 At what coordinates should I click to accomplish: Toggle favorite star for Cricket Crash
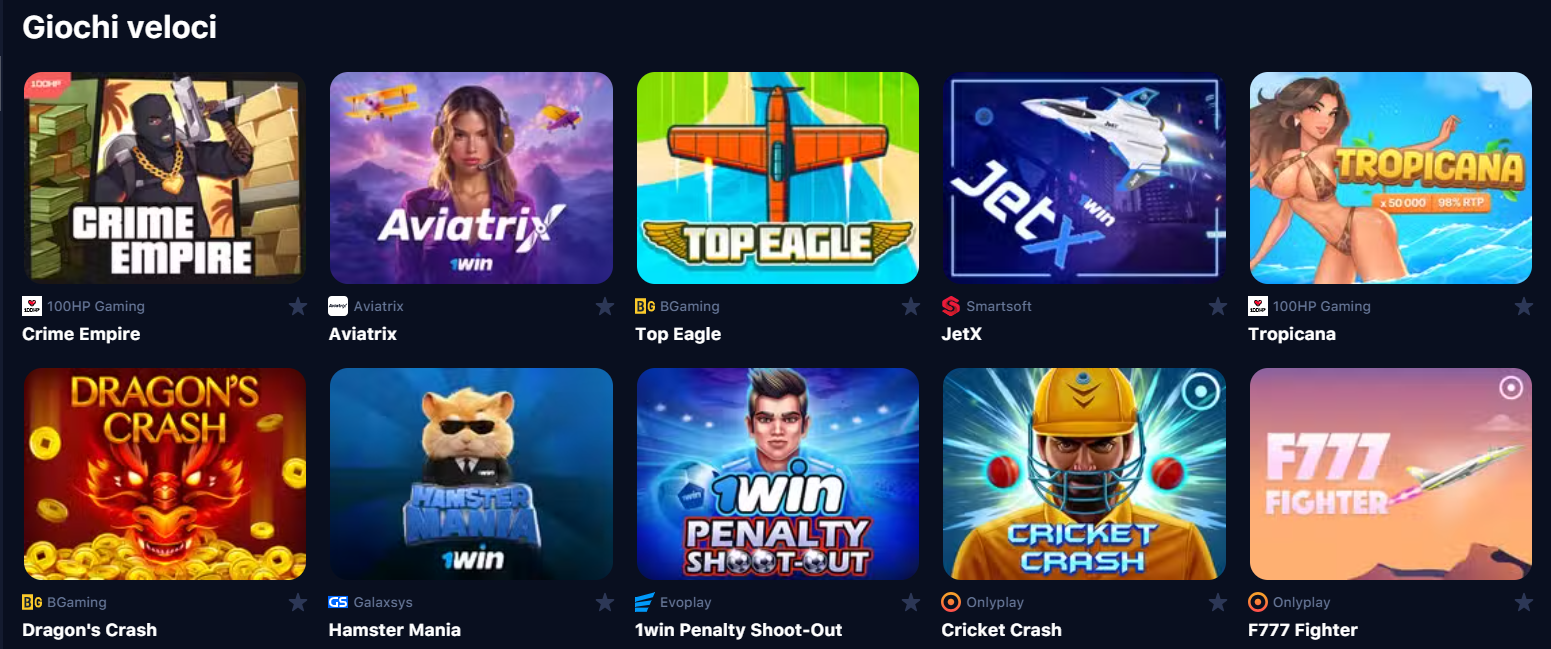1218,602
